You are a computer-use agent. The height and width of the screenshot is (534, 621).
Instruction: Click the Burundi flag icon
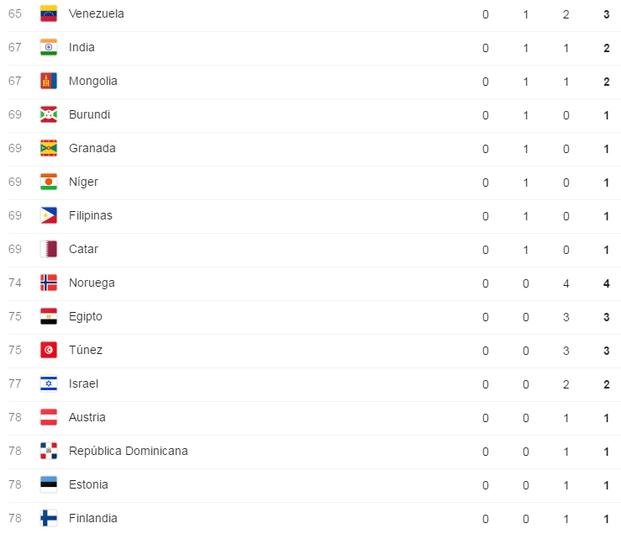[49, 115]
